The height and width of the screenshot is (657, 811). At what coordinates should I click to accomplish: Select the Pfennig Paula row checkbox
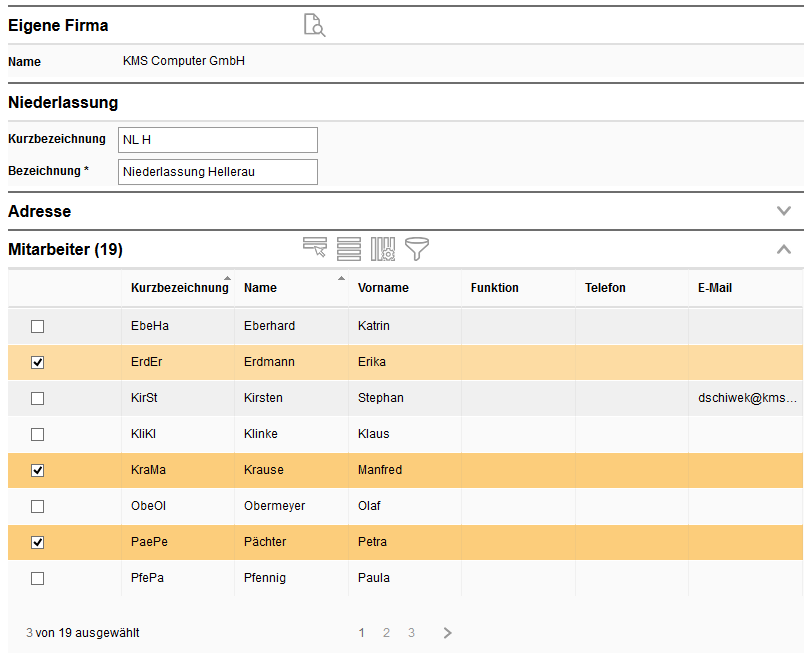38,578
